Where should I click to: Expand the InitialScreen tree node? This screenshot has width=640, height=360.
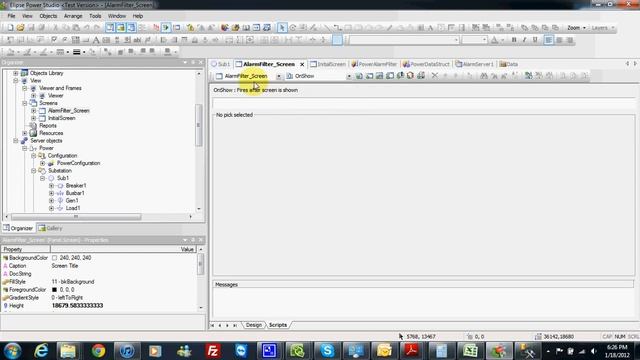(x=33, y=118)
